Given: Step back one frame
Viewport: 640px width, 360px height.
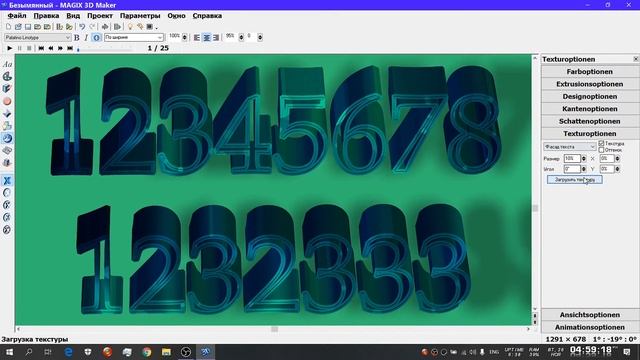Looking at the screenshot, I should point(51,48).
